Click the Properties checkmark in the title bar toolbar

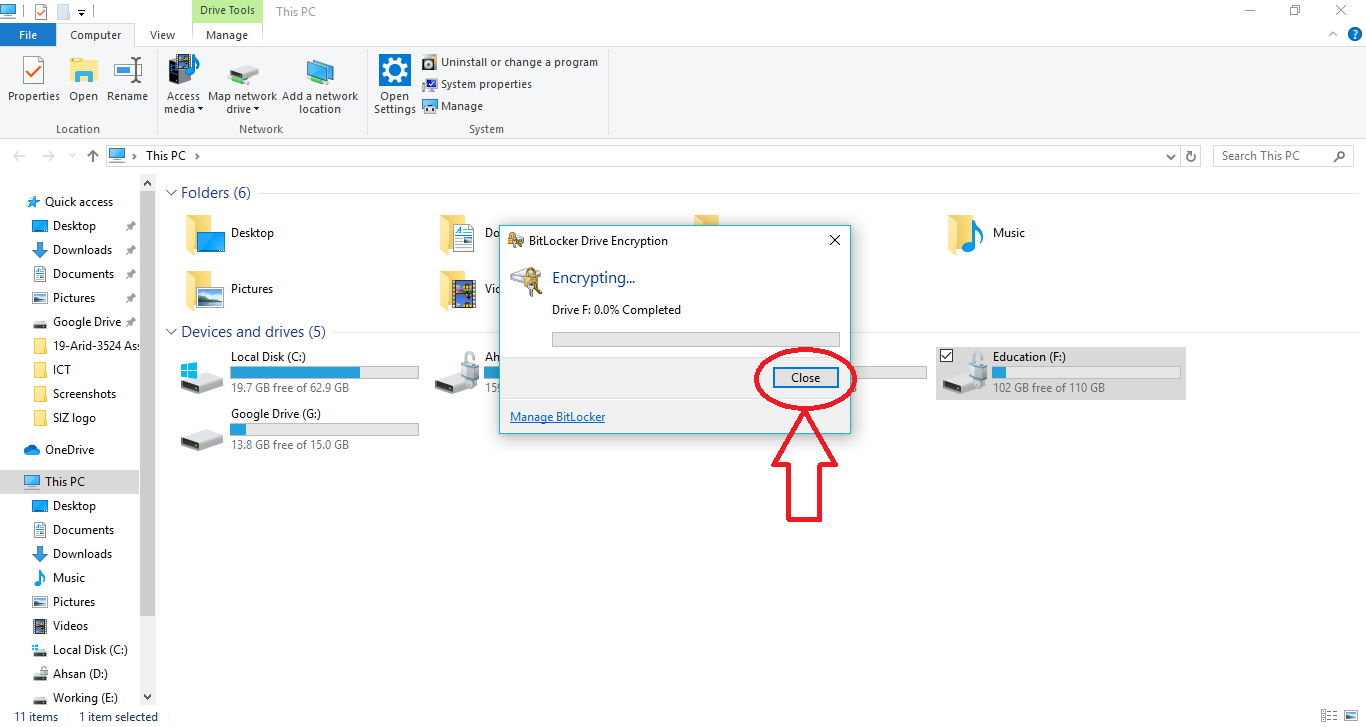[41, 12]
